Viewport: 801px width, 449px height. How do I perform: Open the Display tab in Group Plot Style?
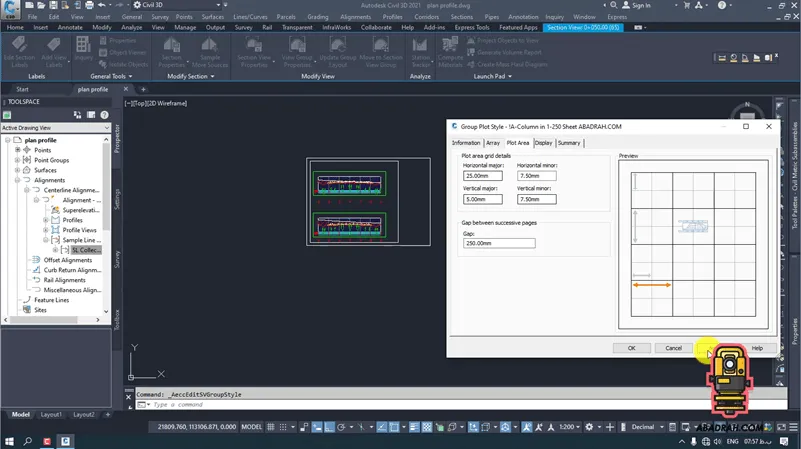coord(543,143)
